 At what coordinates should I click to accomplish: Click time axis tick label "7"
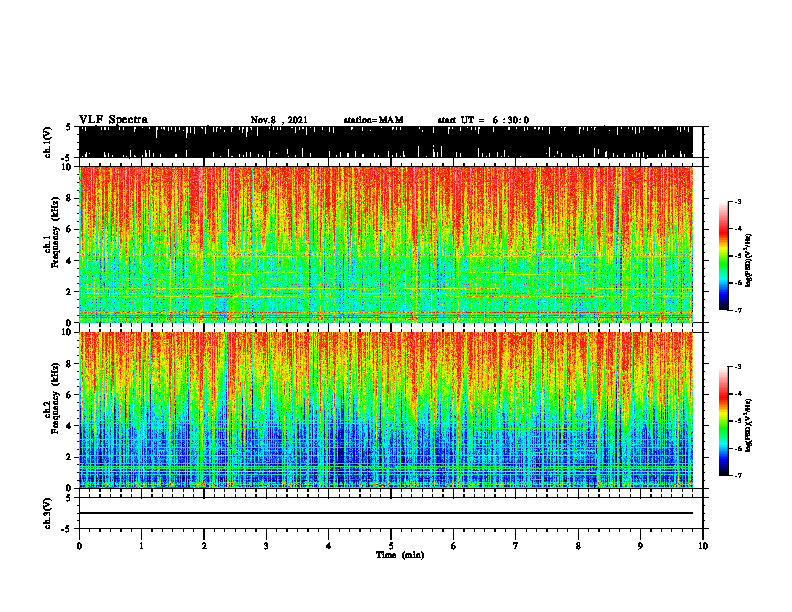(516, 546)
